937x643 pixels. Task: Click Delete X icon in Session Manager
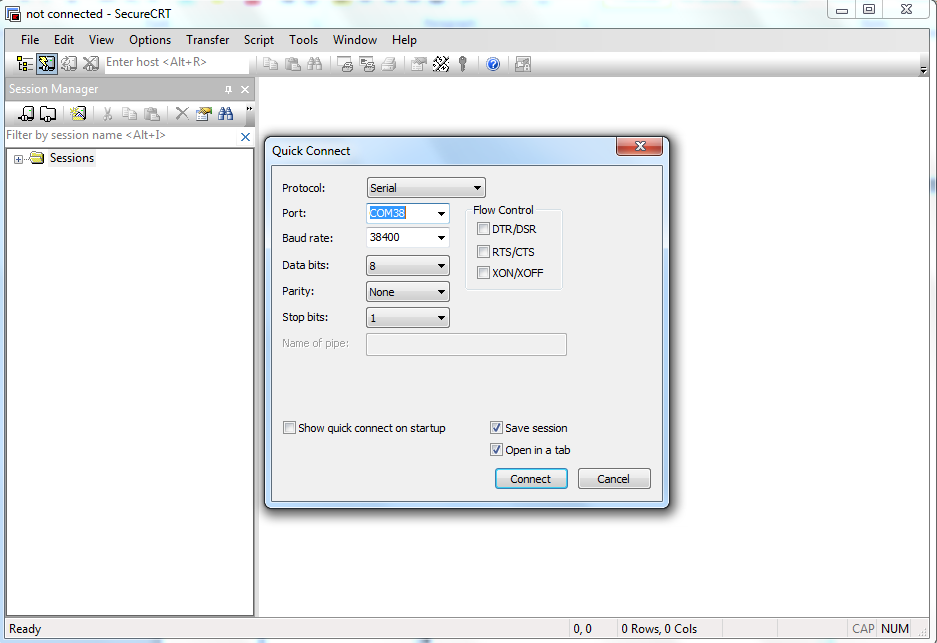182,114
